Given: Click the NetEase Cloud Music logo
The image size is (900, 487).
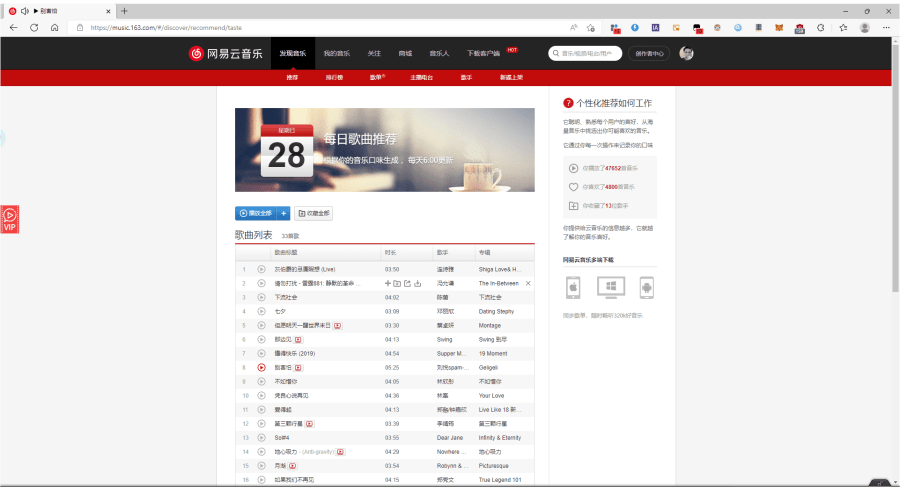Looking at the screenshot, I should click(226, 53).
